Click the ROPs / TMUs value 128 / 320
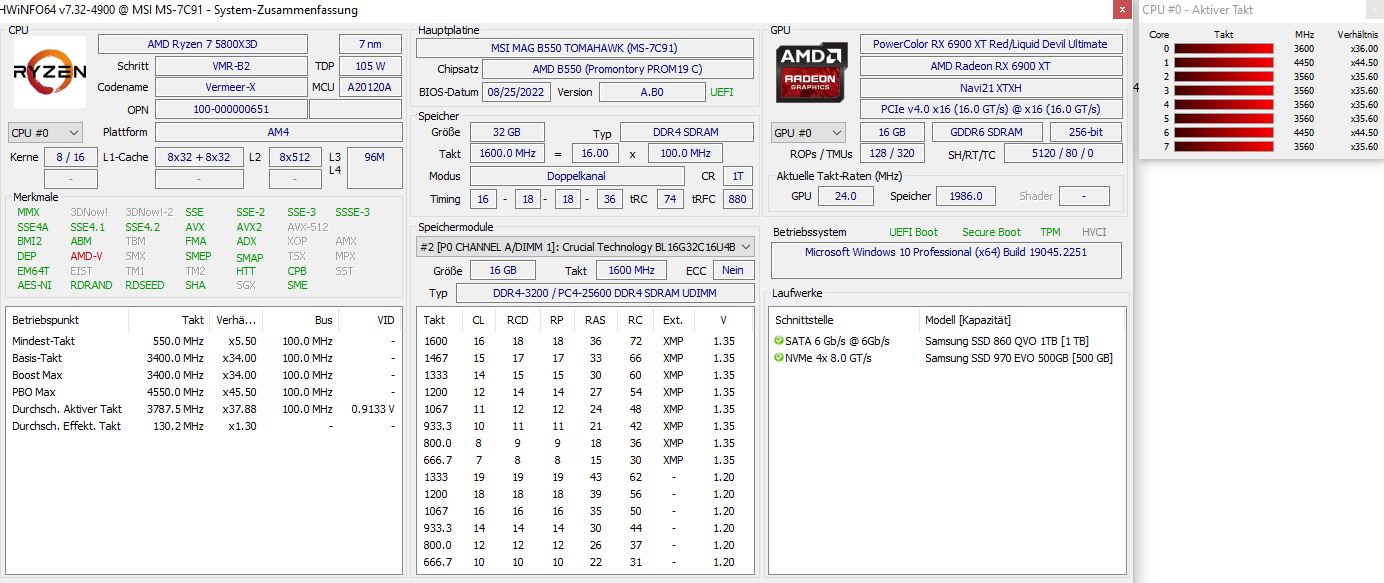The image size is (1384, 583). click(x=891, y=154)
